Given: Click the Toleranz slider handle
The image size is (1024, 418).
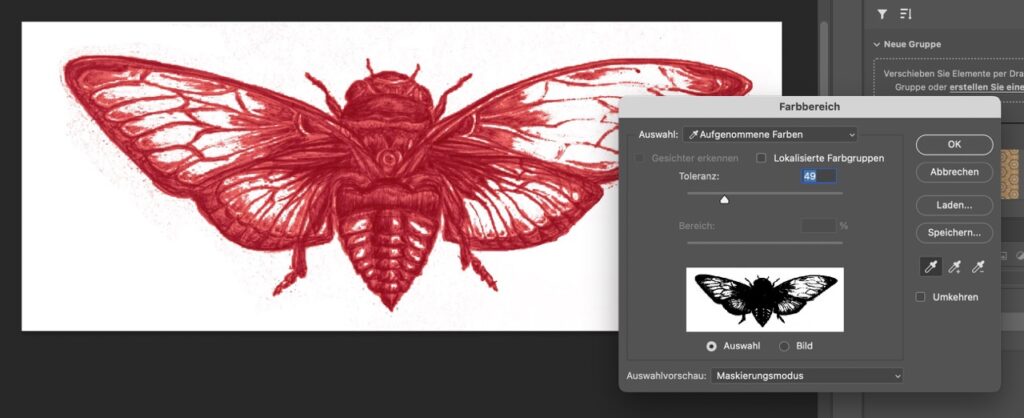Looking at the screenshot, I should coord(724,199).
